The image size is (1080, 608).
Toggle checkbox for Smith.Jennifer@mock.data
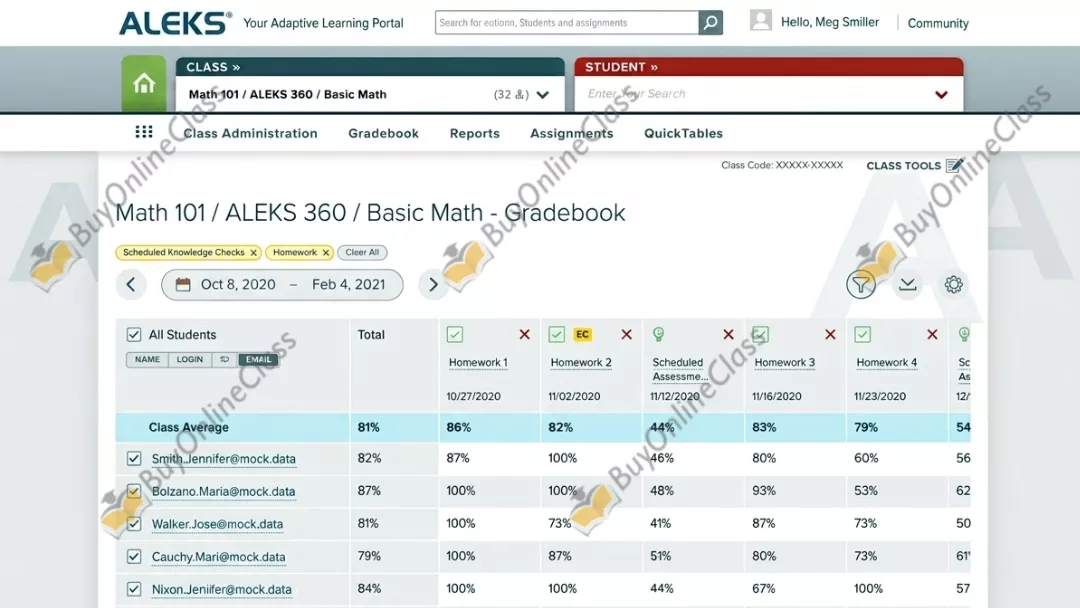[x=134, y=459]
